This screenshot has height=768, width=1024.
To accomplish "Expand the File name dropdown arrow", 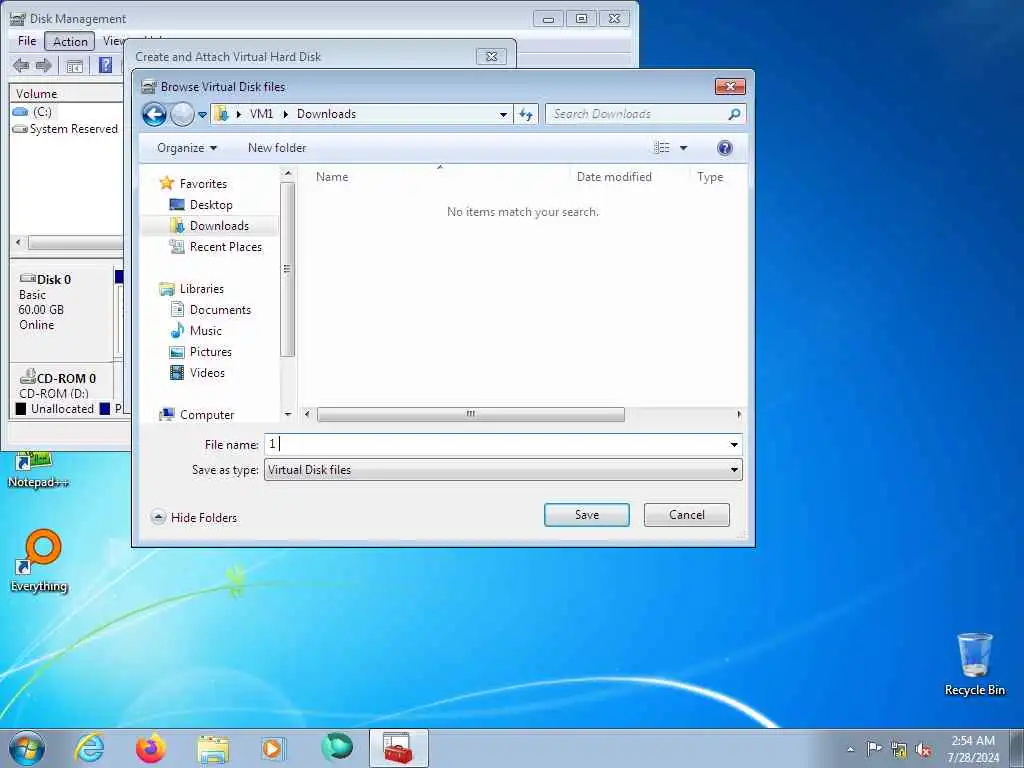I will [x=734, y=445].
